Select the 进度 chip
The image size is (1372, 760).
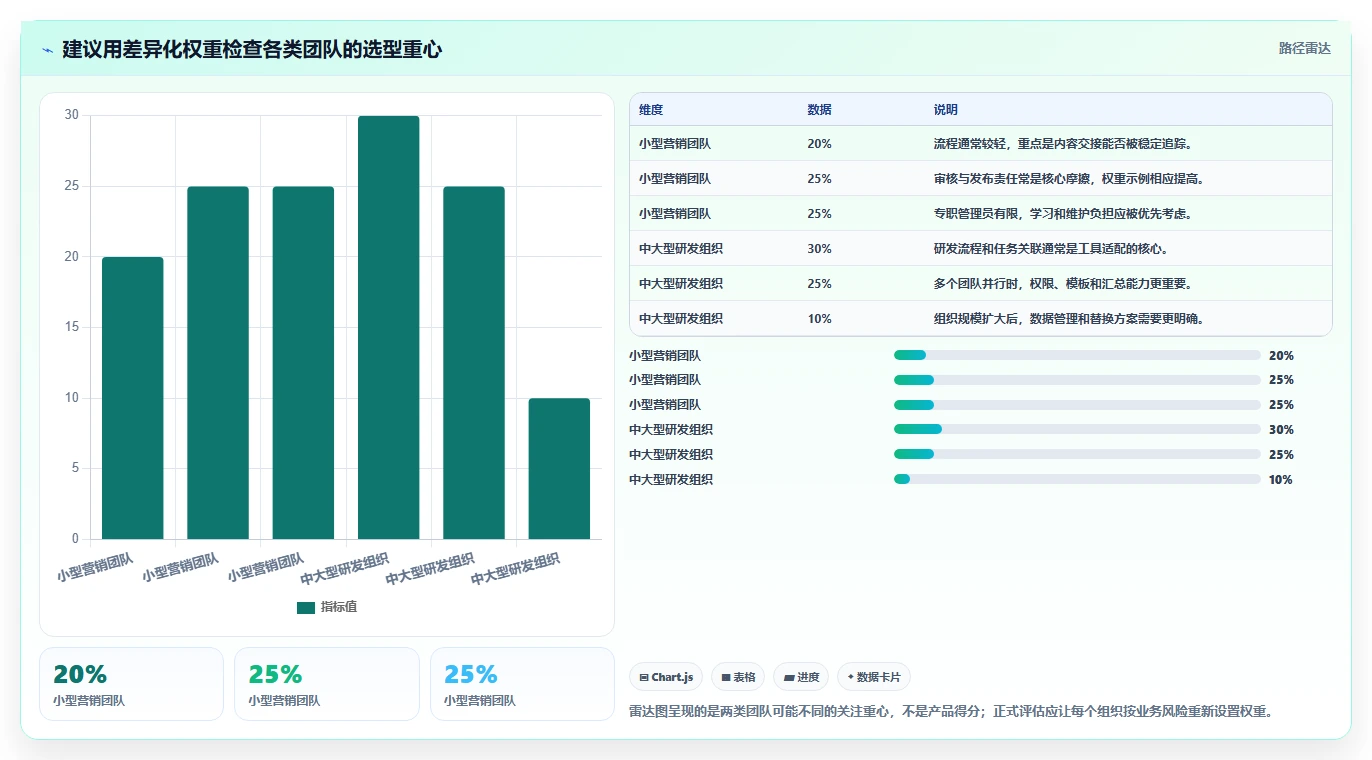(x=801, y=677)
